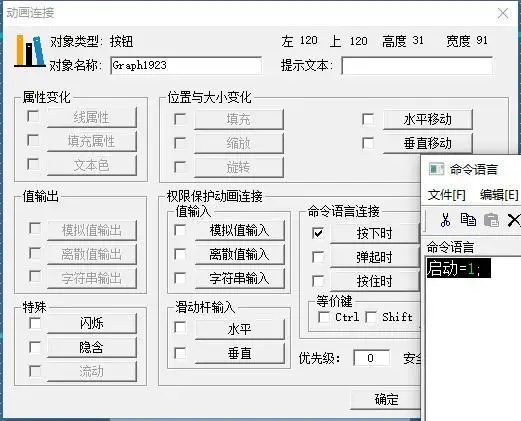Screen dimensions: 521x421
Task: Check the 隐含 checkbox
Action: (x=35, y=347)
